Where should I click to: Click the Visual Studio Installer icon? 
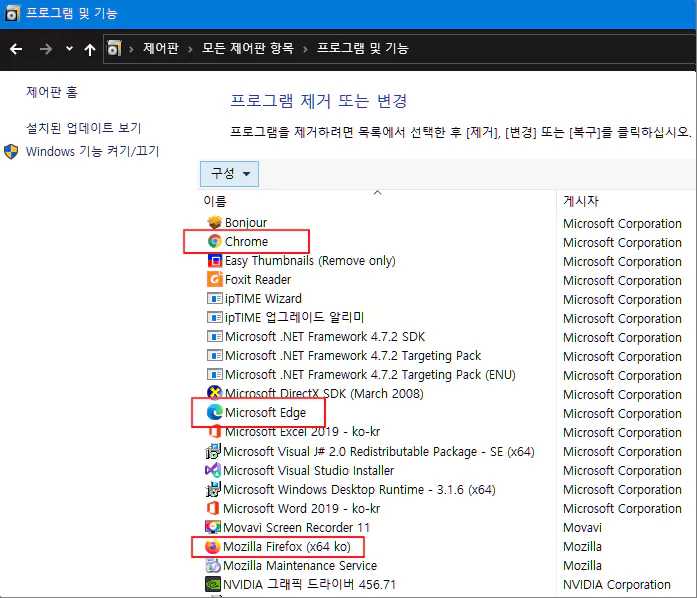pos(213,470)
